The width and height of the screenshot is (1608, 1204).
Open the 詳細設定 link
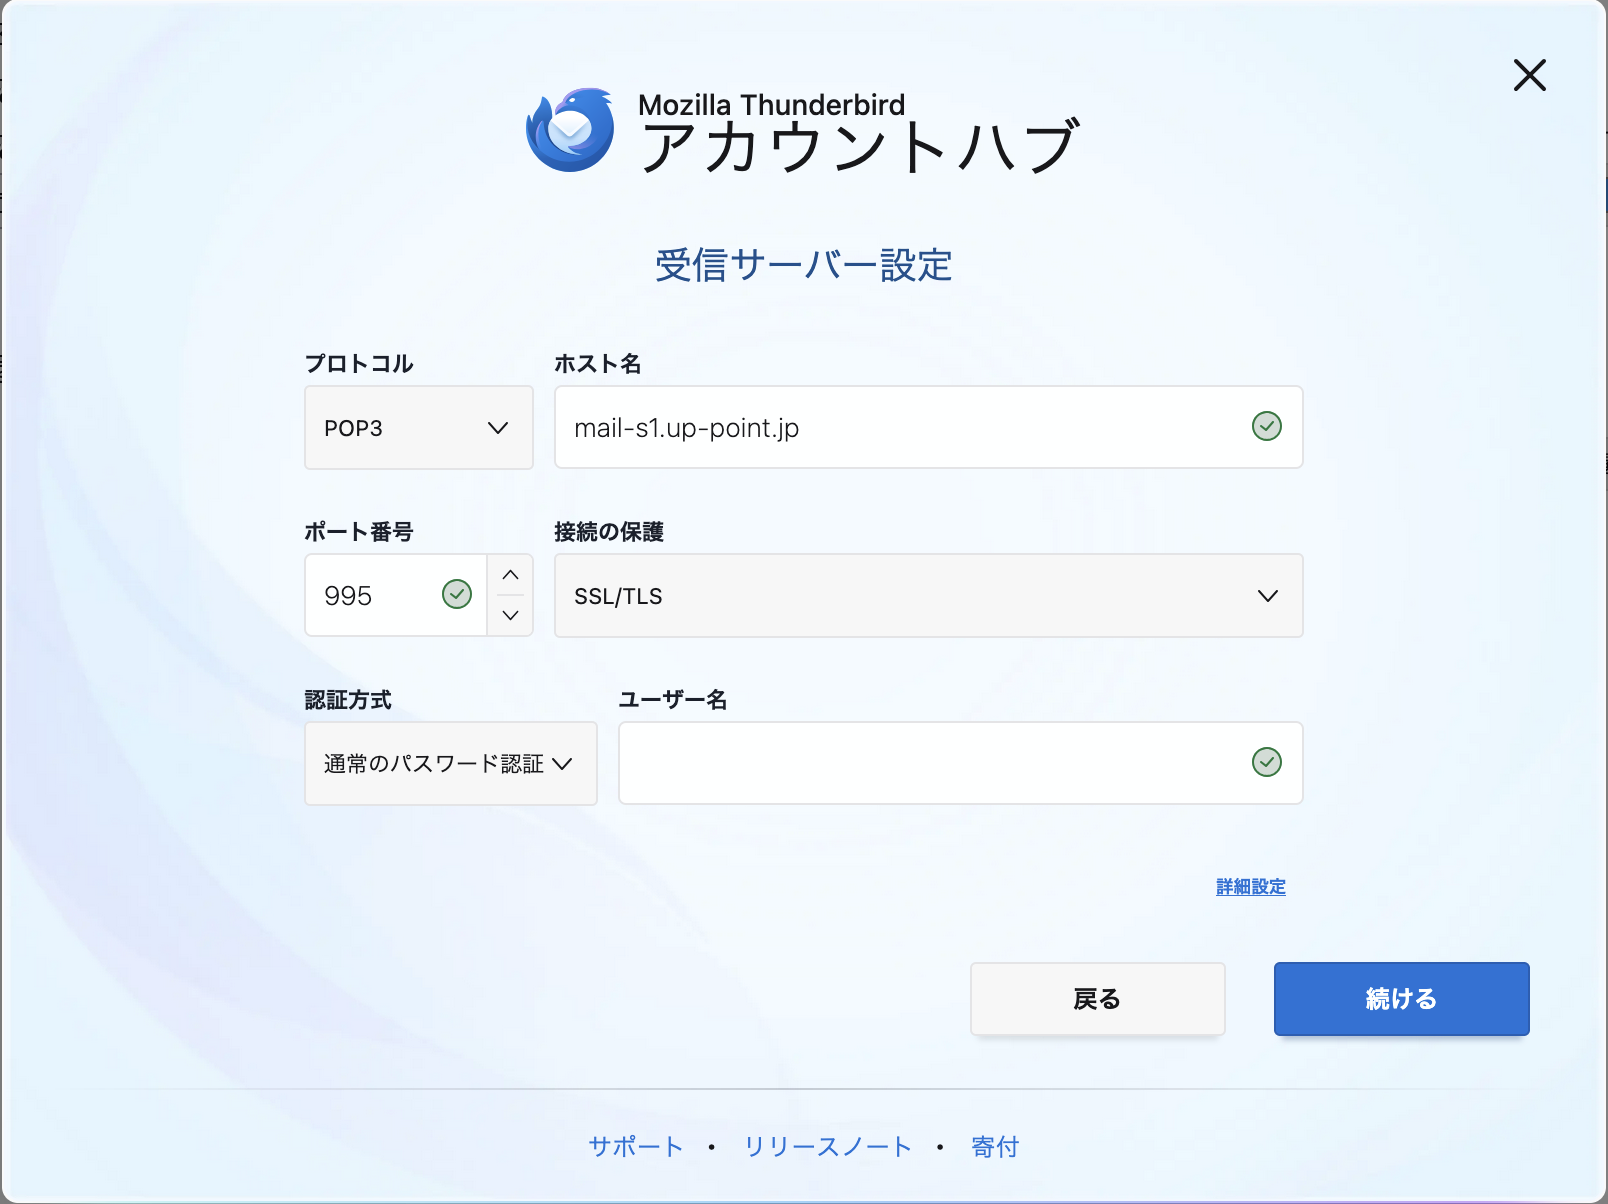(1251, 887)
